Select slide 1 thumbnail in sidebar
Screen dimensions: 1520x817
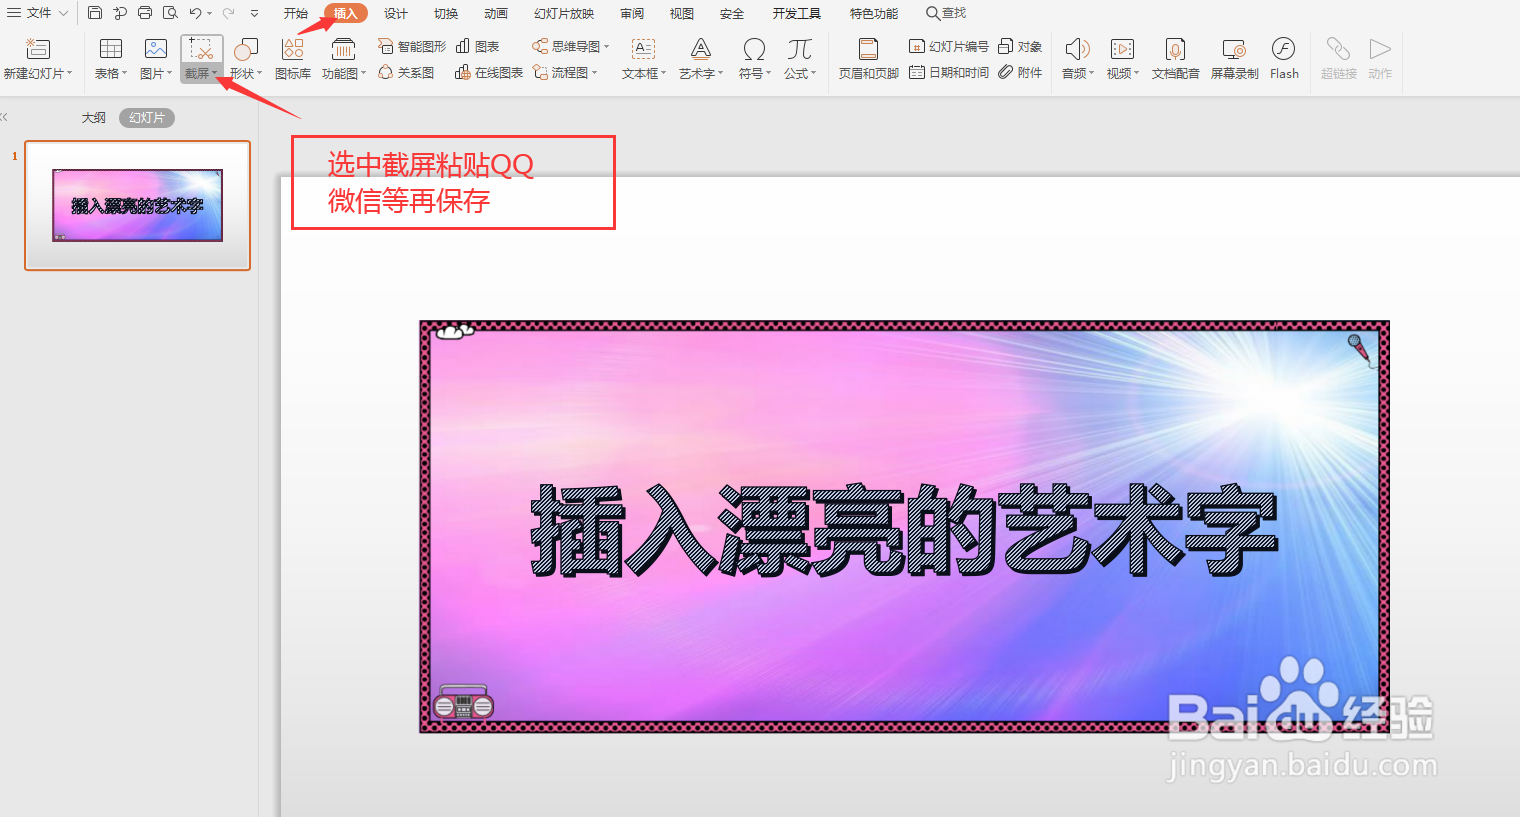[x=137, y=204]
